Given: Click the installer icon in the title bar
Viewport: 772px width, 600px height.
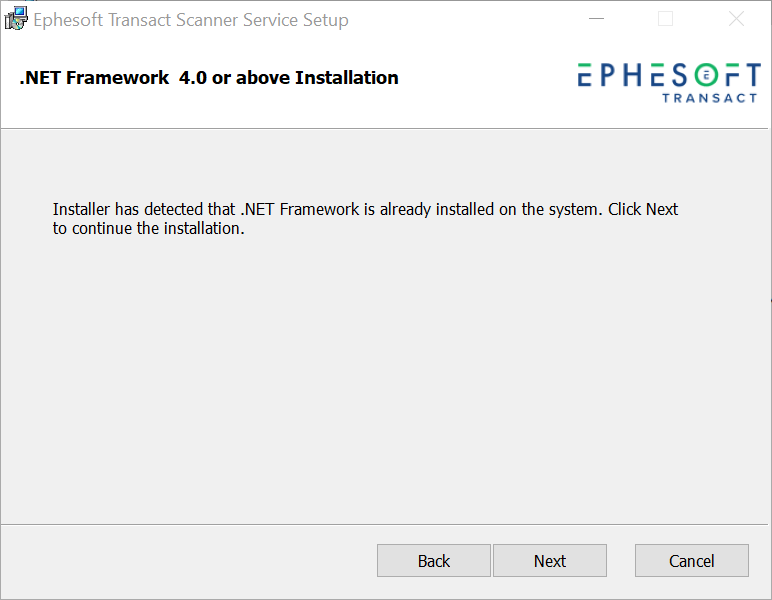Looking at the screenshot, I should point(16,19).
